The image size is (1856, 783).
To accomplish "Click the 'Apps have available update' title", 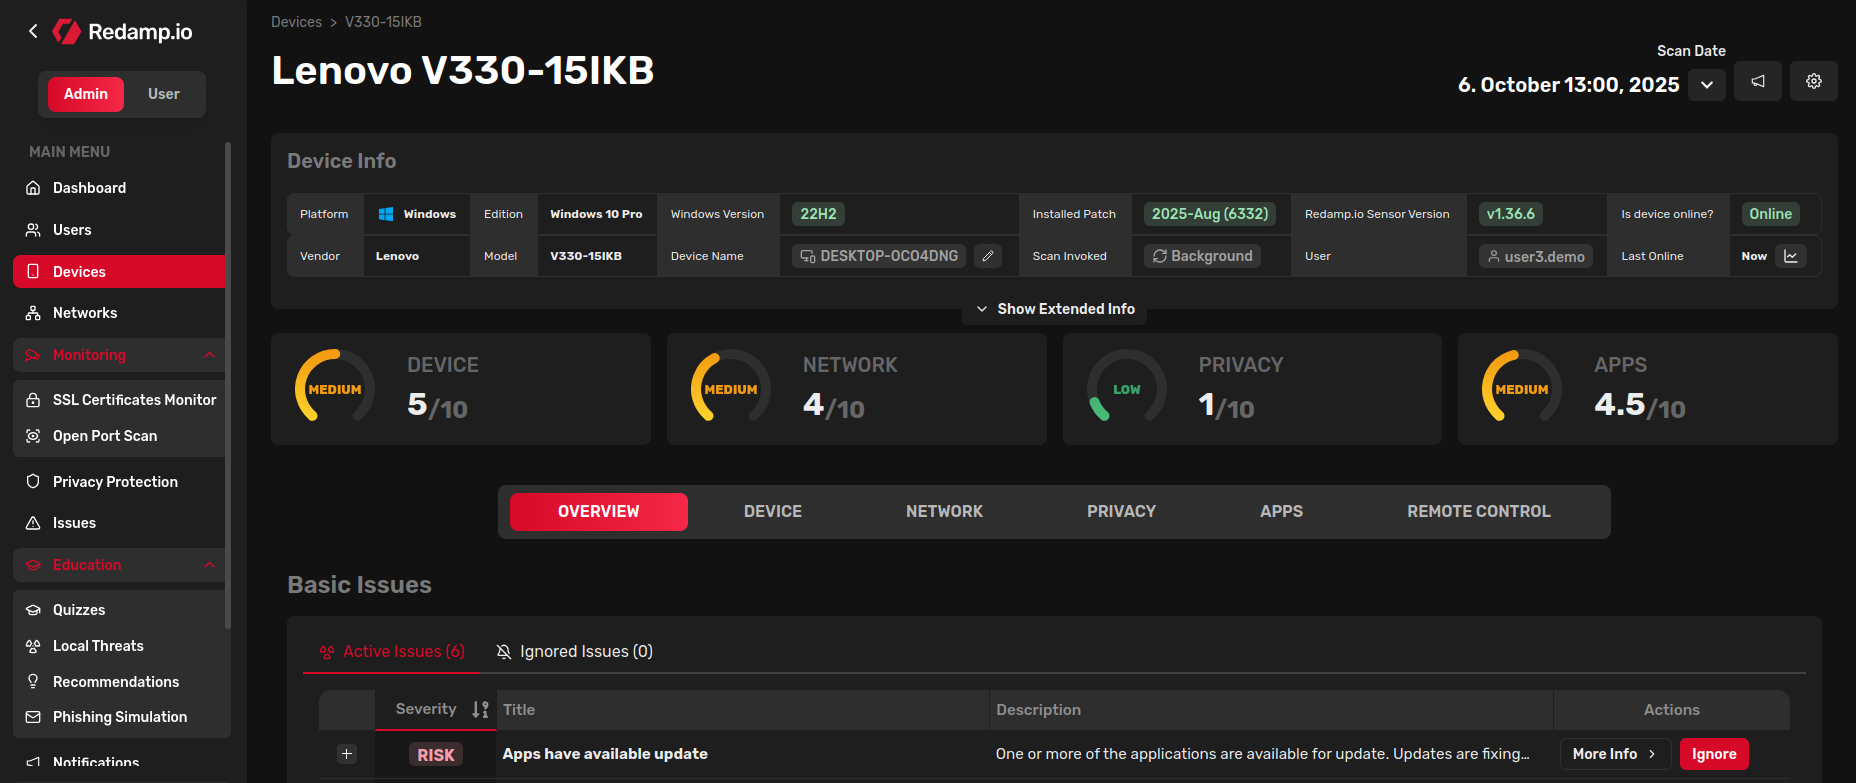I will pyautogui.click(x=605, y=754).
